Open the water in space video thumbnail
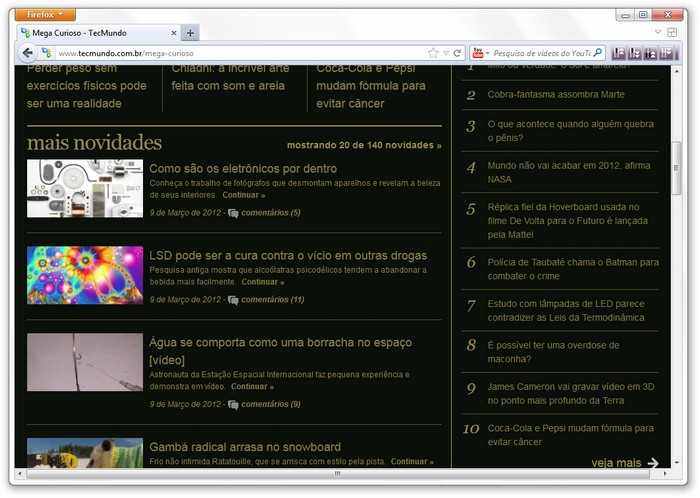Image resolution: width=700 pixels, height=498 pixels. click(85, 362)
